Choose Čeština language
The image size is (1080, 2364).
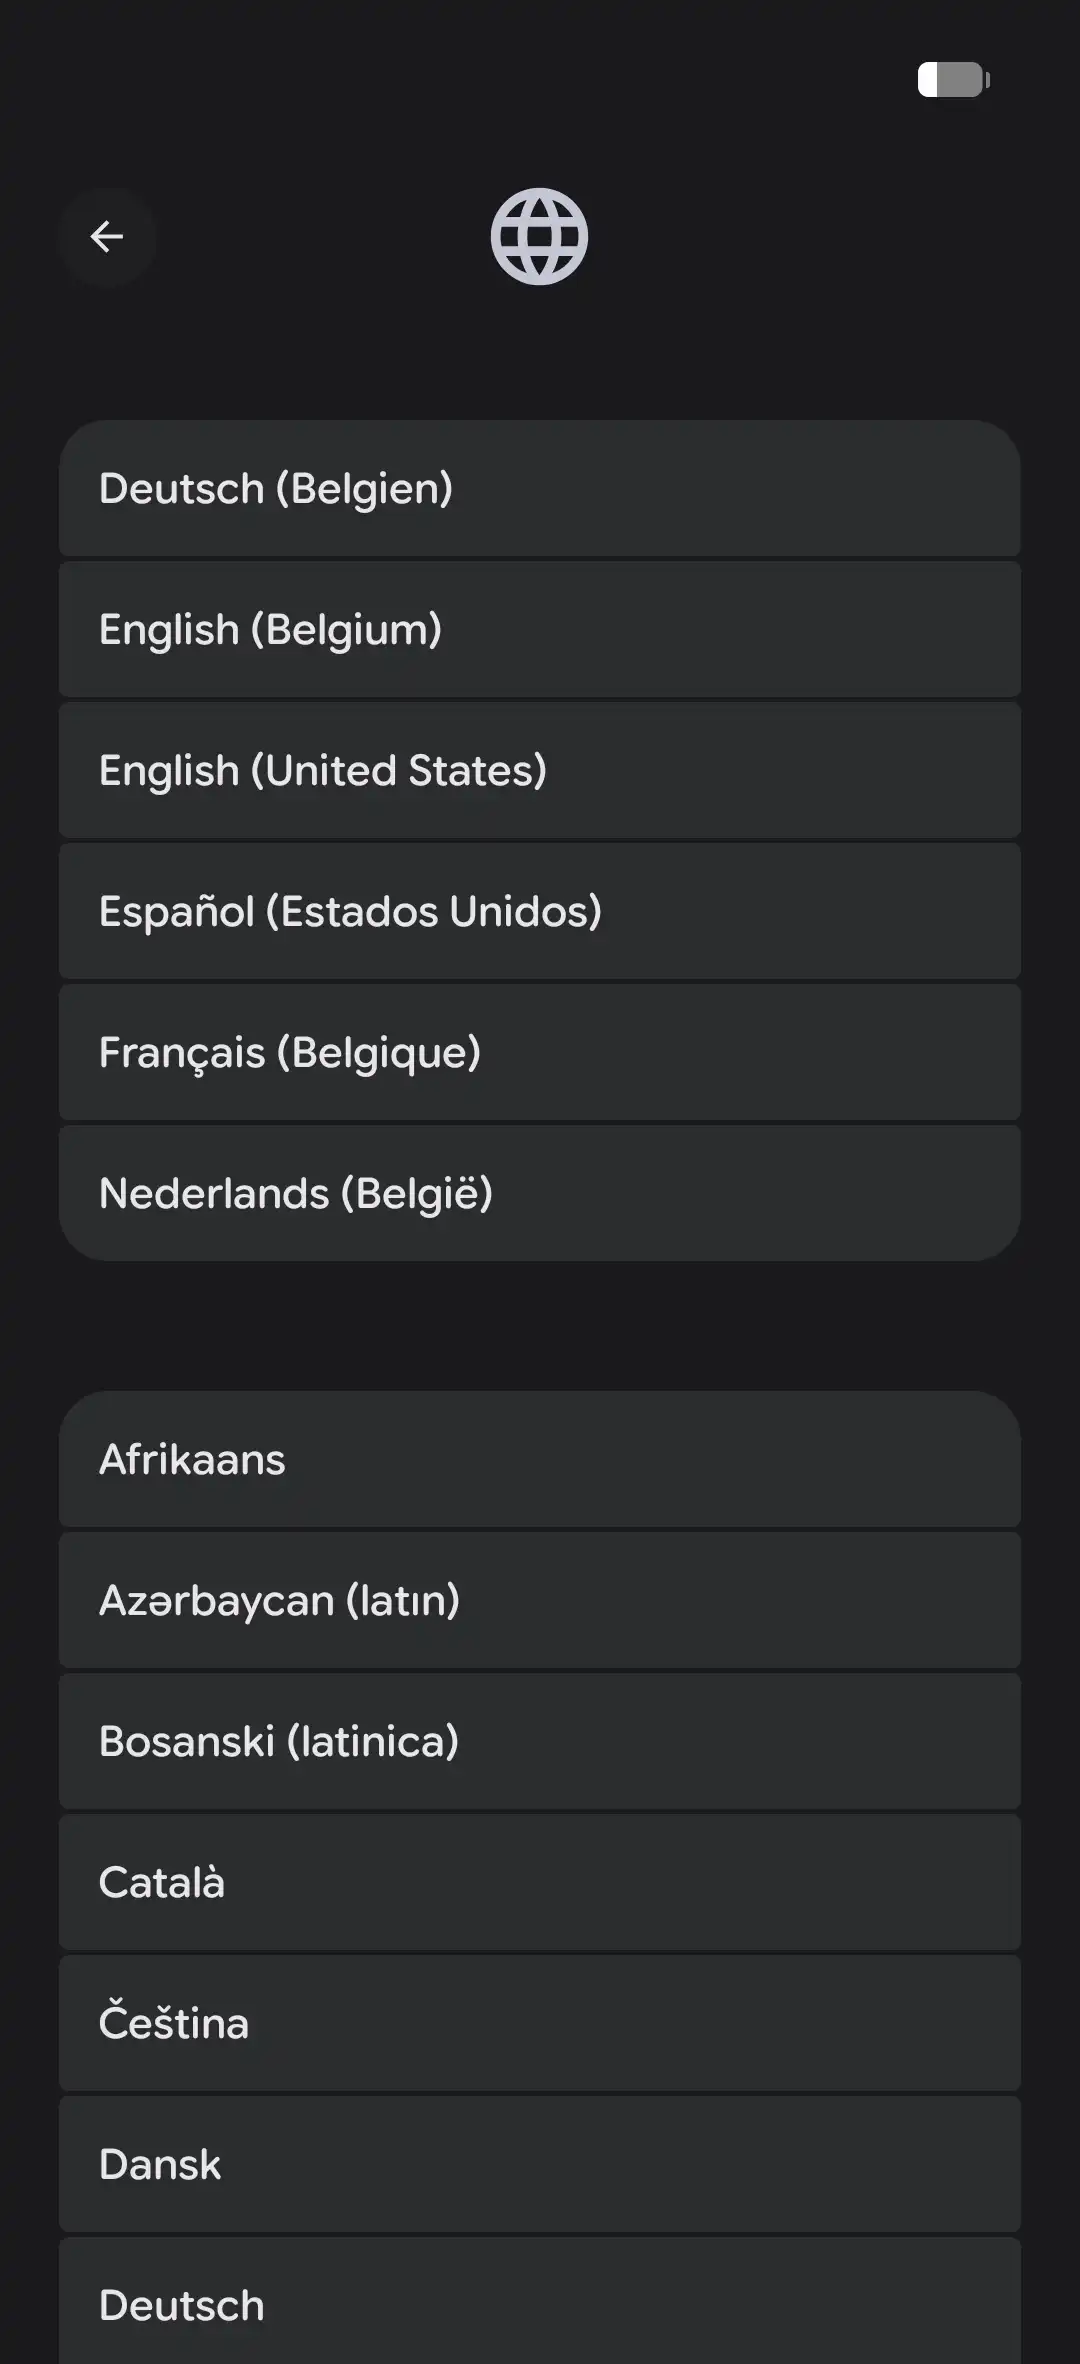tap(540, 2024)
